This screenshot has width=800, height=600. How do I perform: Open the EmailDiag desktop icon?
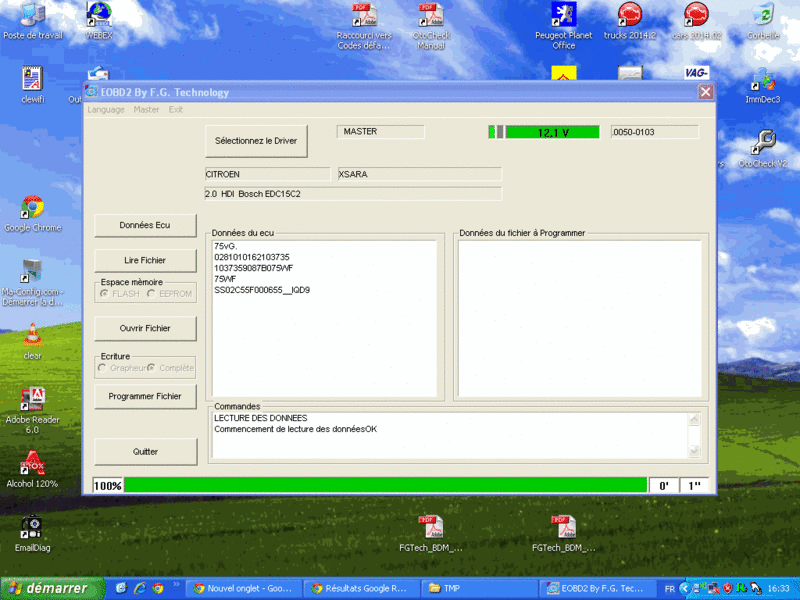(x=33, y=534)
